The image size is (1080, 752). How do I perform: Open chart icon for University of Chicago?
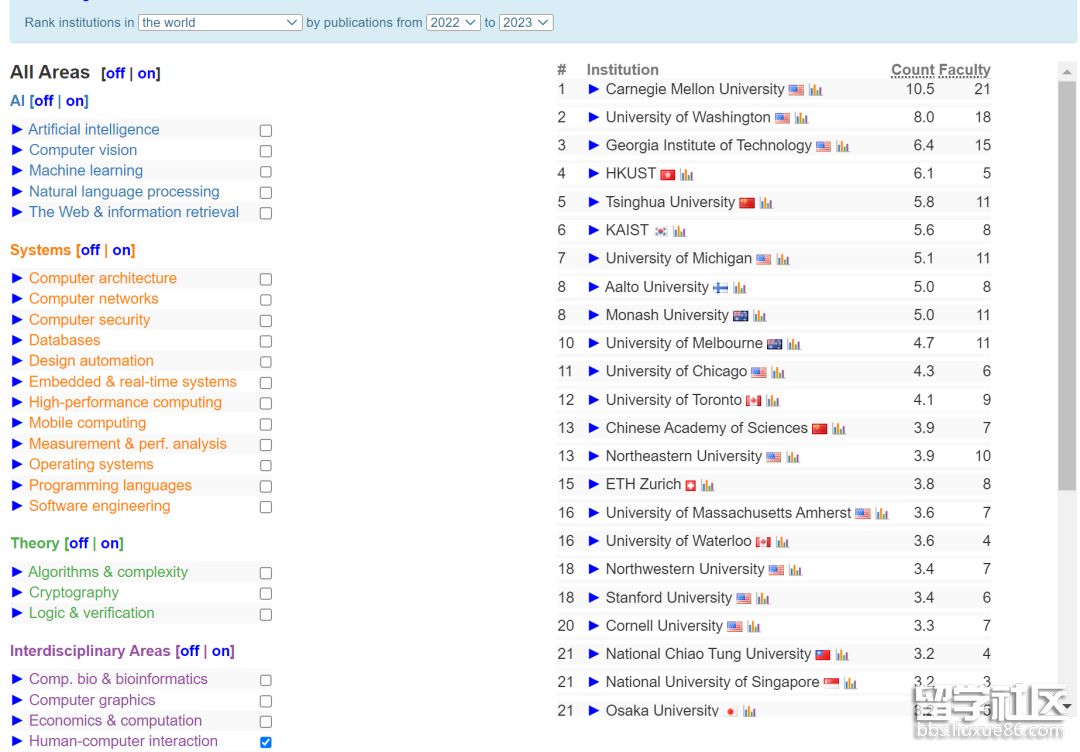(x=778, y=373)
